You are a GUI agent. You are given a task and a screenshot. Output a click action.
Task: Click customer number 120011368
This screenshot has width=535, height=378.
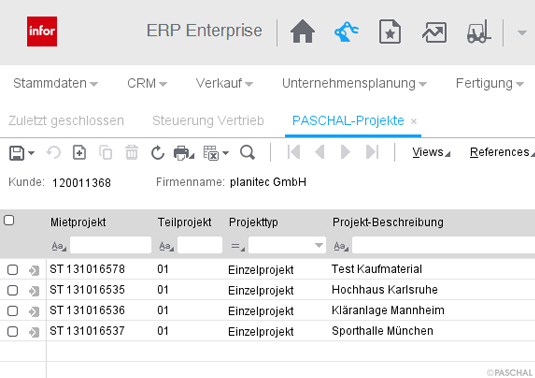[x=82, y=183]
